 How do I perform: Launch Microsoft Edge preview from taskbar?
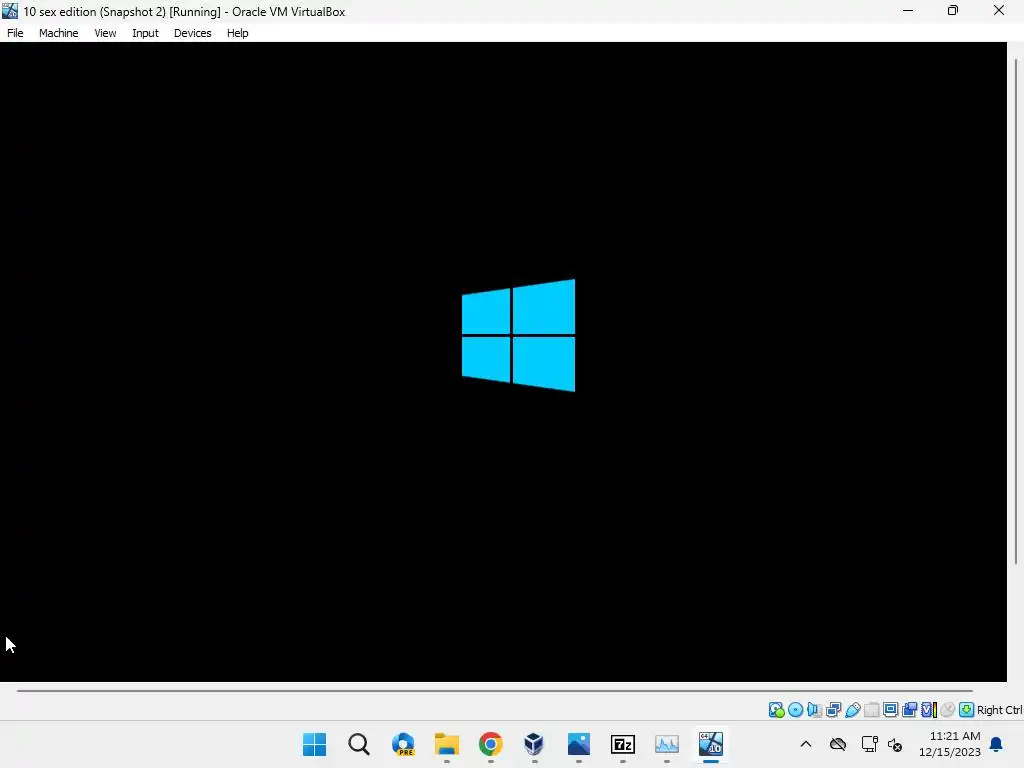(403, 744)
